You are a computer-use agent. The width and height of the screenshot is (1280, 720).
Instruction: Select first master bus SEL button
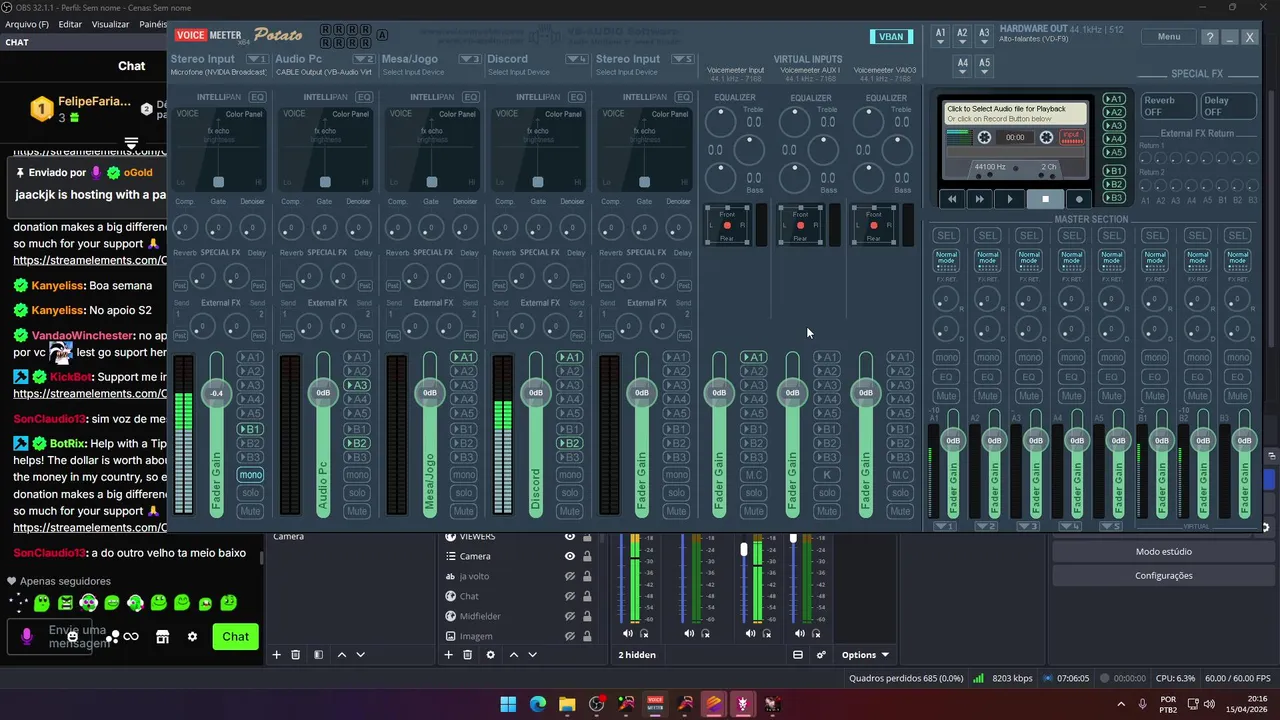(946, 236)
